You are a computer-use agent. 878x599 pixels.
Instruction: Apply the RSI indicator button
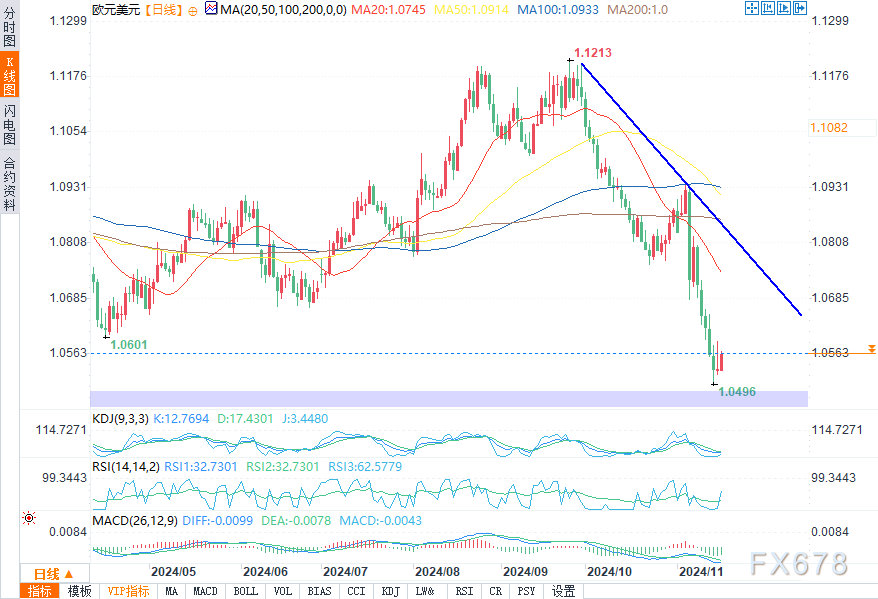[x=464, y=591]
